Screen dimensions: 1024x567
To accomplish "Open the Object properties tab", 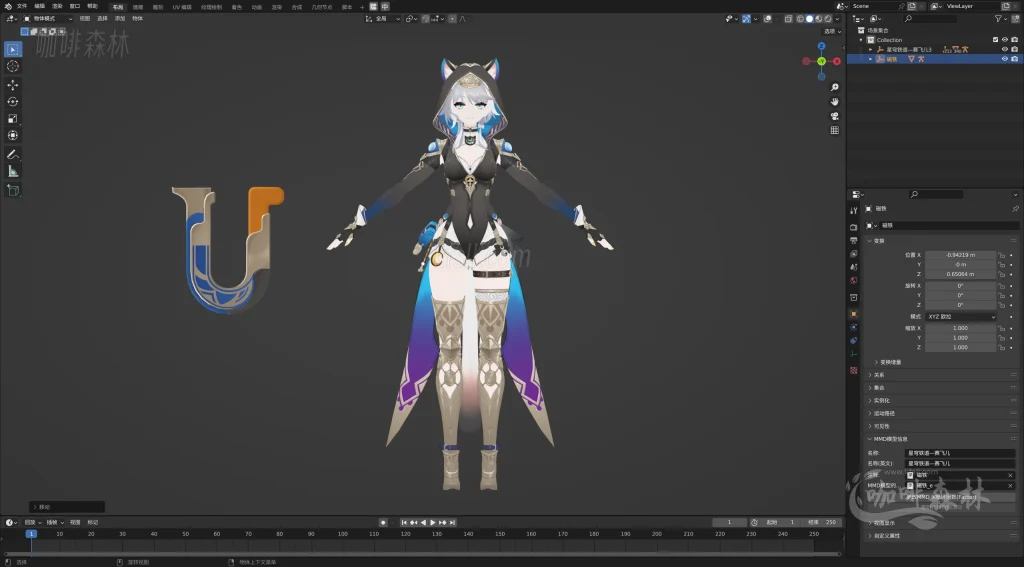I will 854,314.
